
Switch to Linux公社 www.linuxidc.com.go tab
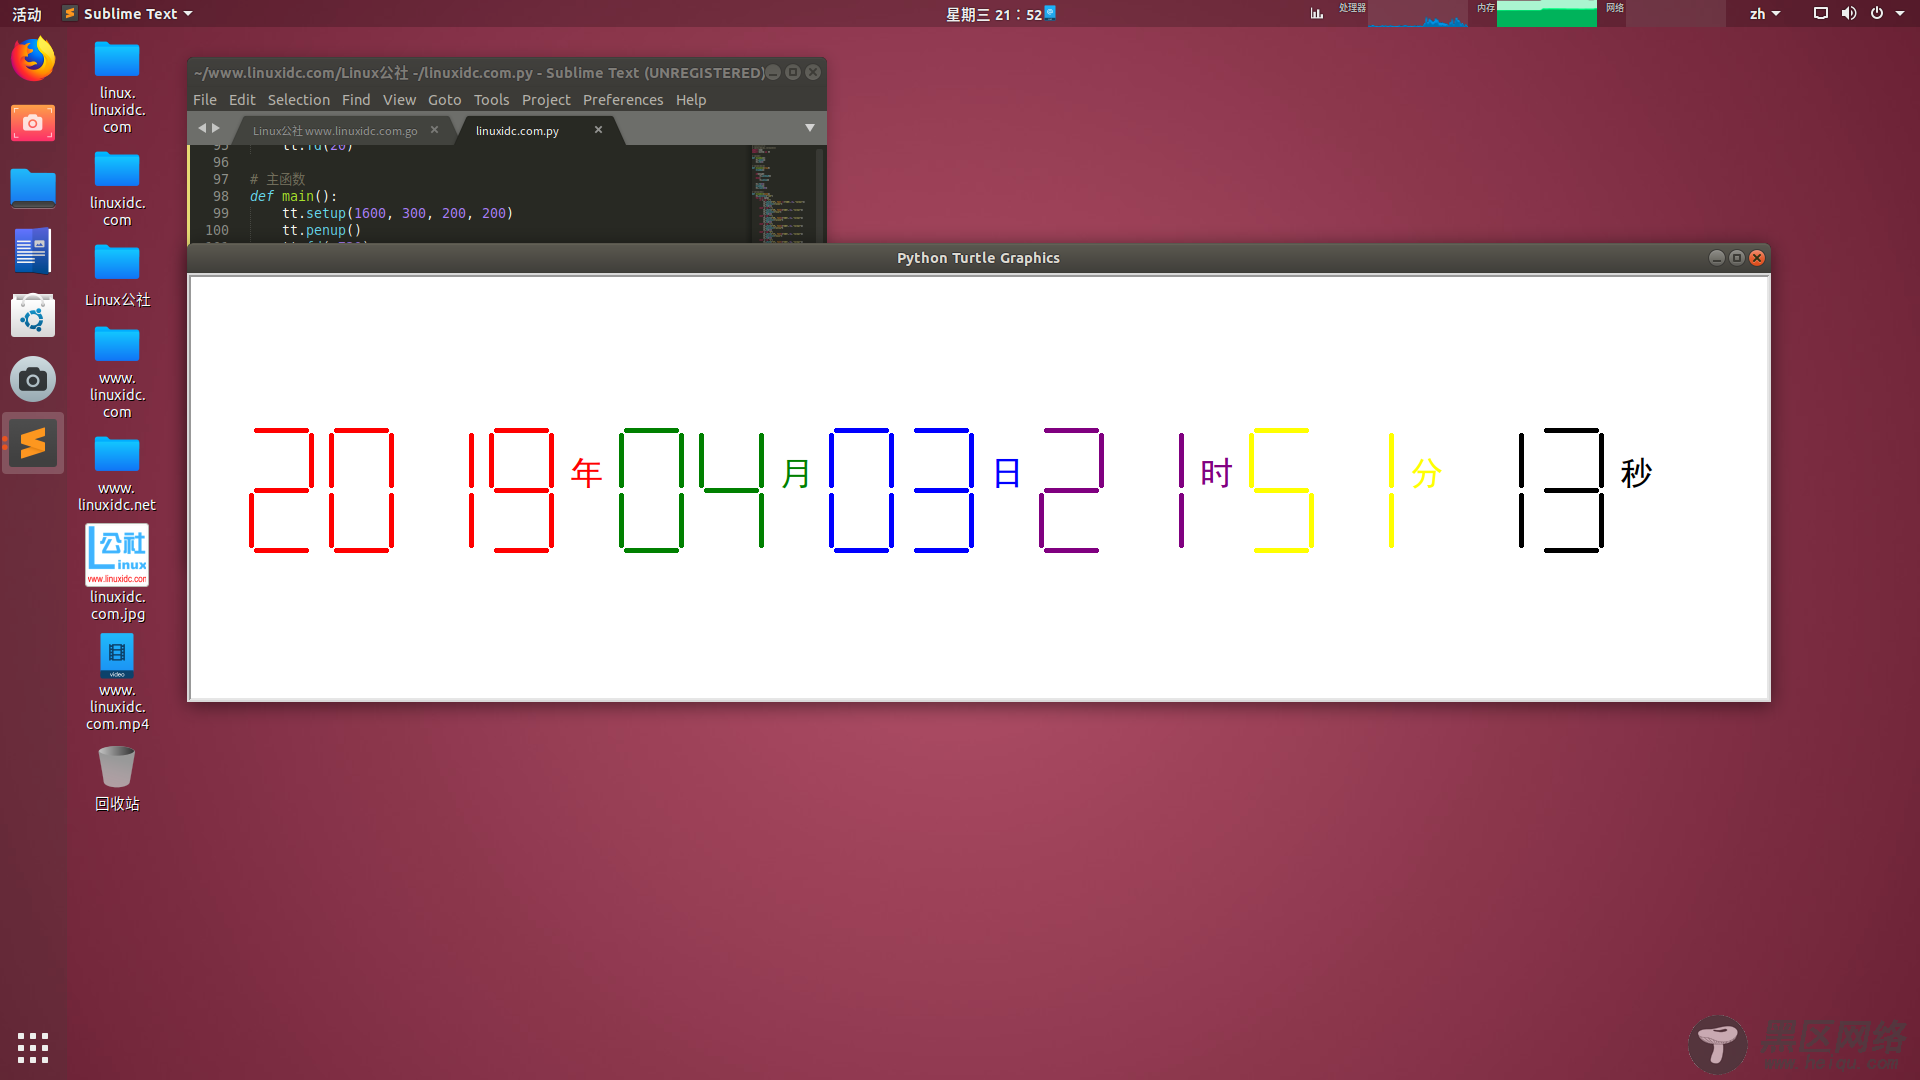pyautogui.click(x=335, y=131)
